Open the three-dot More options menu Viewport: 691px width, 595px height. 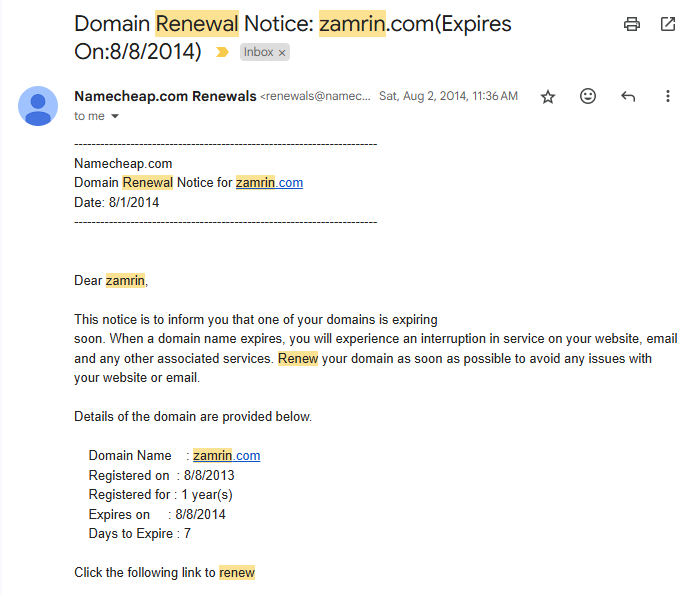click(668, 96)
